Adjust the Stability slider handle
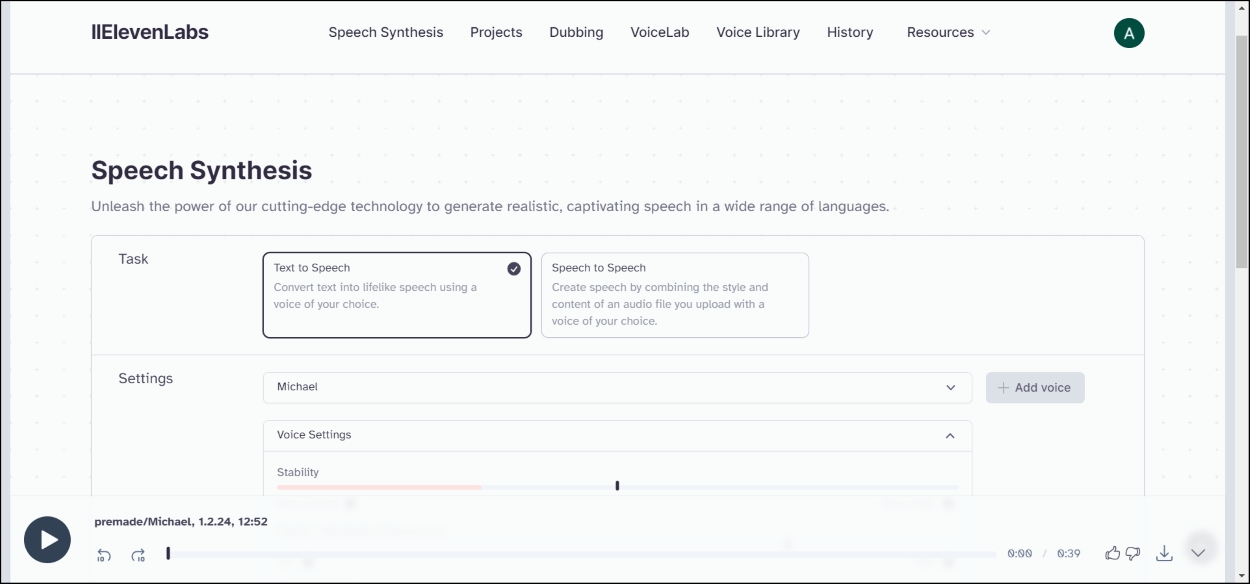This screenshot has width=1250, height=584. tap(617, 485)
